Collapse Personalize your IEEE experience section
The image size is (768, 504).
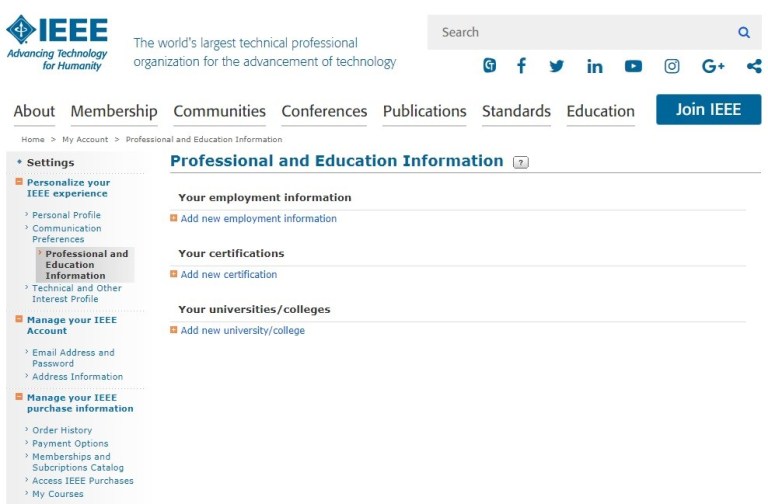19,182
